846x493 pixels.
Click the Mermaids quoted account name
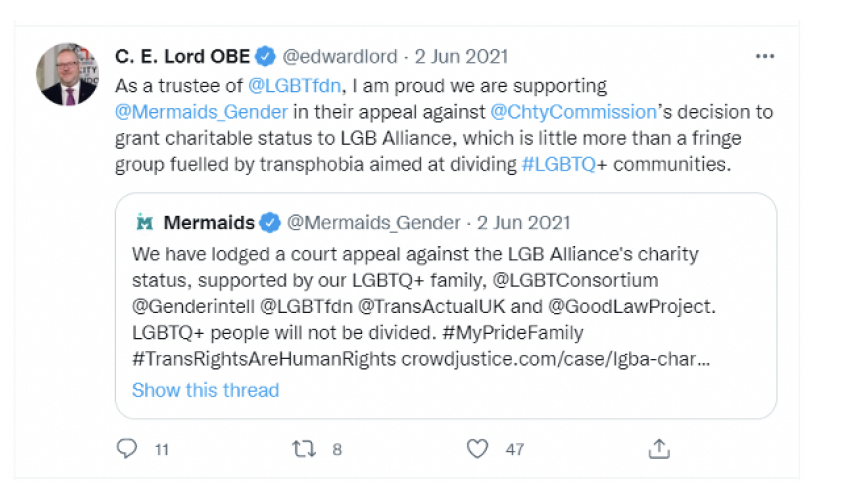tap(209, 222)
